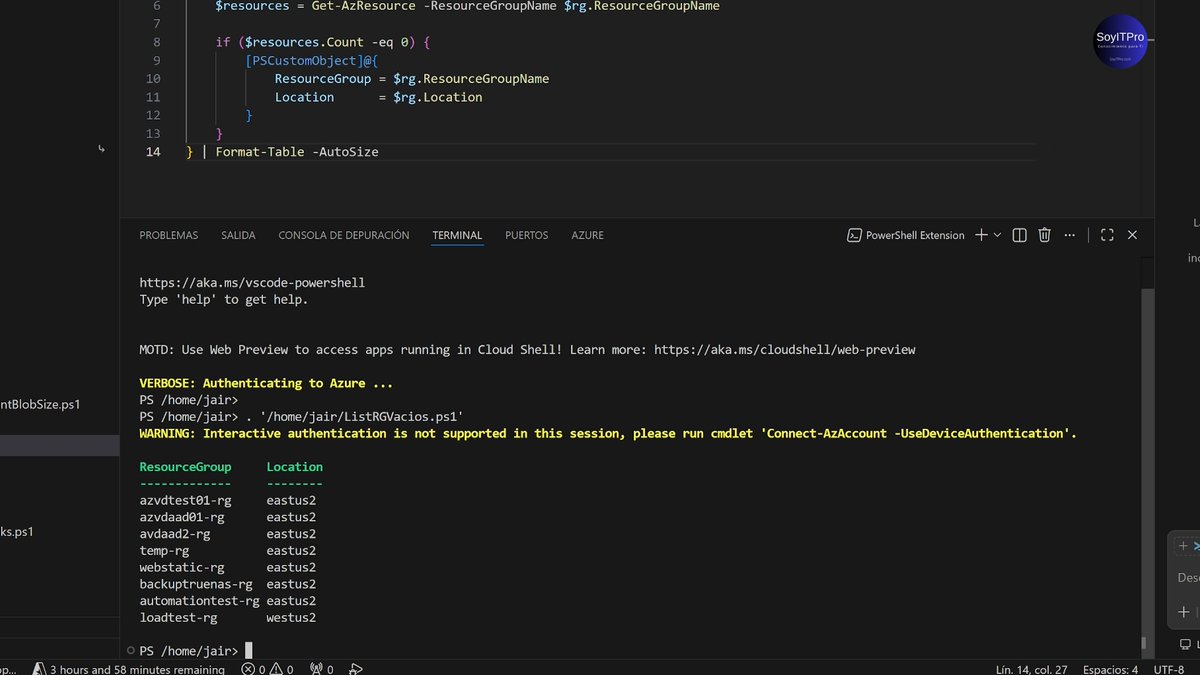This screenshot has height=675, width=1200.
Task: Open the cloudshell/web-preview link
Action: (x=785, y=350)
